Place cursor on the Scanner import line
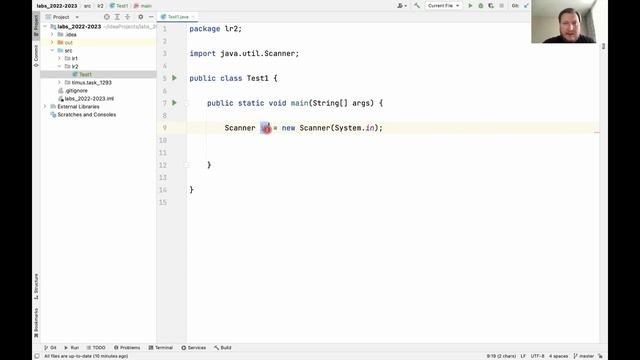Screen dimensions: 640x360 pos(244,53)
